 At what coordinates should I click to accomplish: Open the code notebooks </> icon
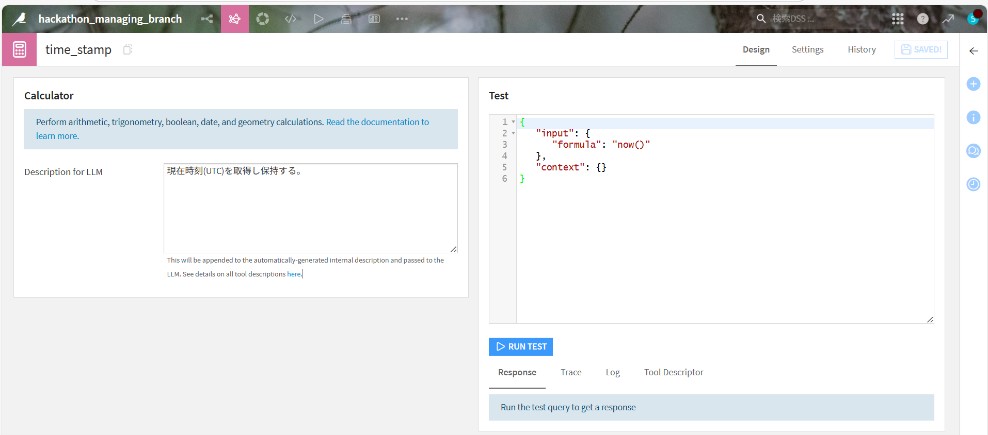pos(291,18)
